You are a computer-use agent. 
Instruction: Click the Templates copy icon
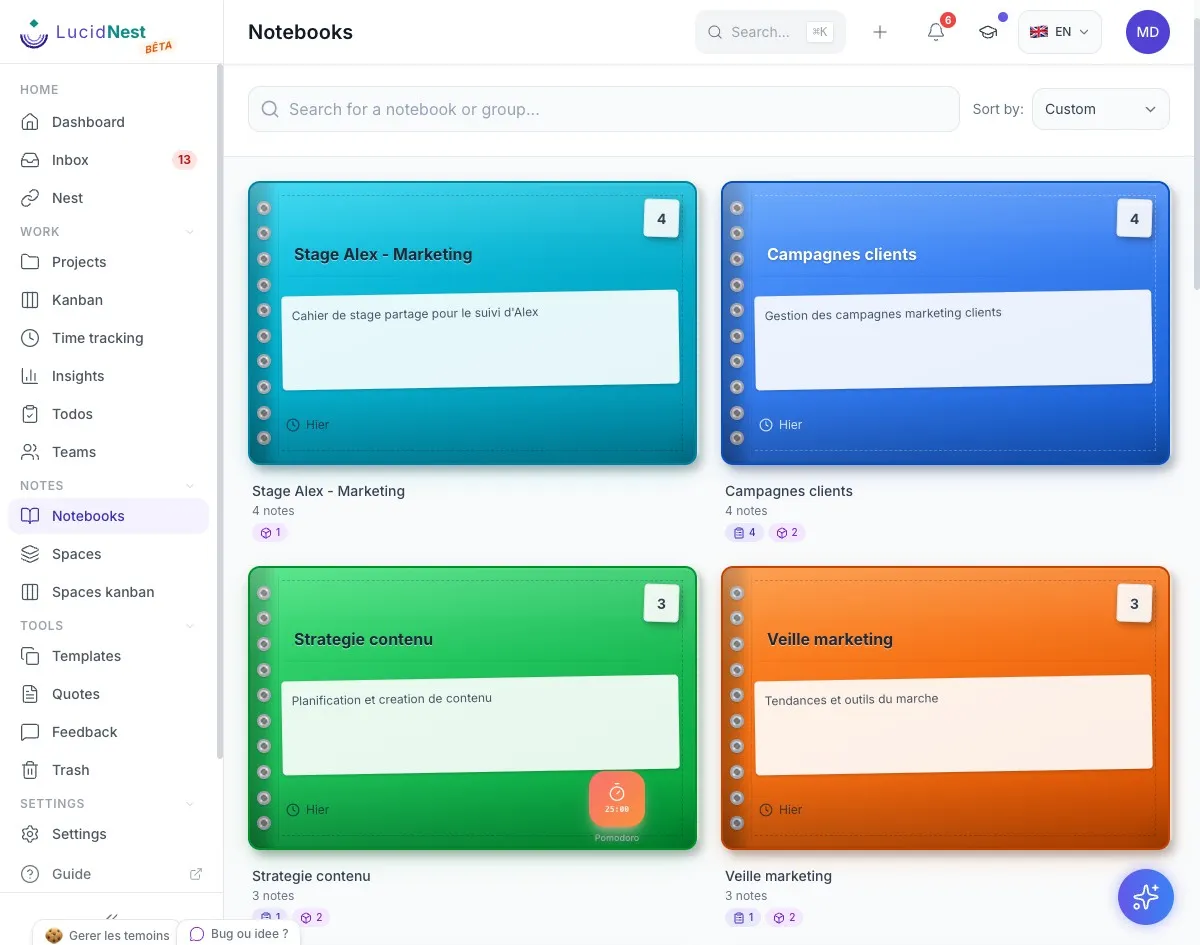coord(31,656)
